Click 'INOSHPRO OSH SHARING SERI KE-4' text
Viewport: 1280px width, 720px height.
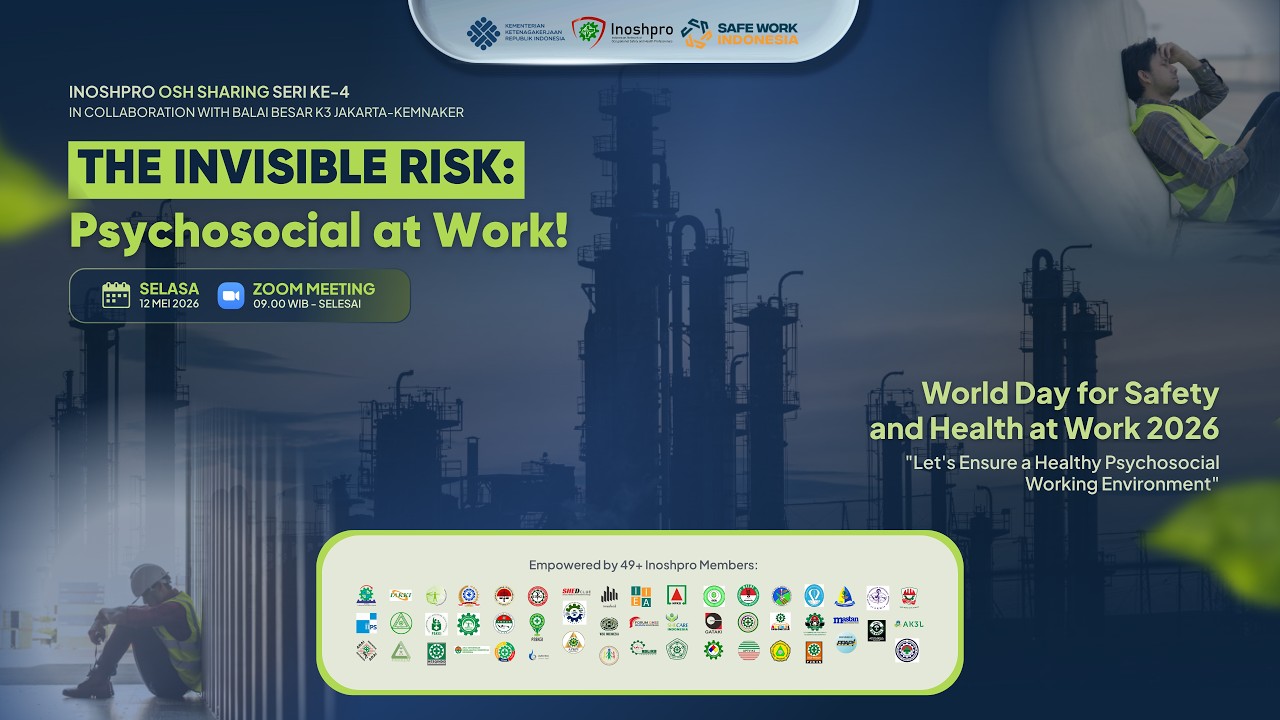coord(209,92)
